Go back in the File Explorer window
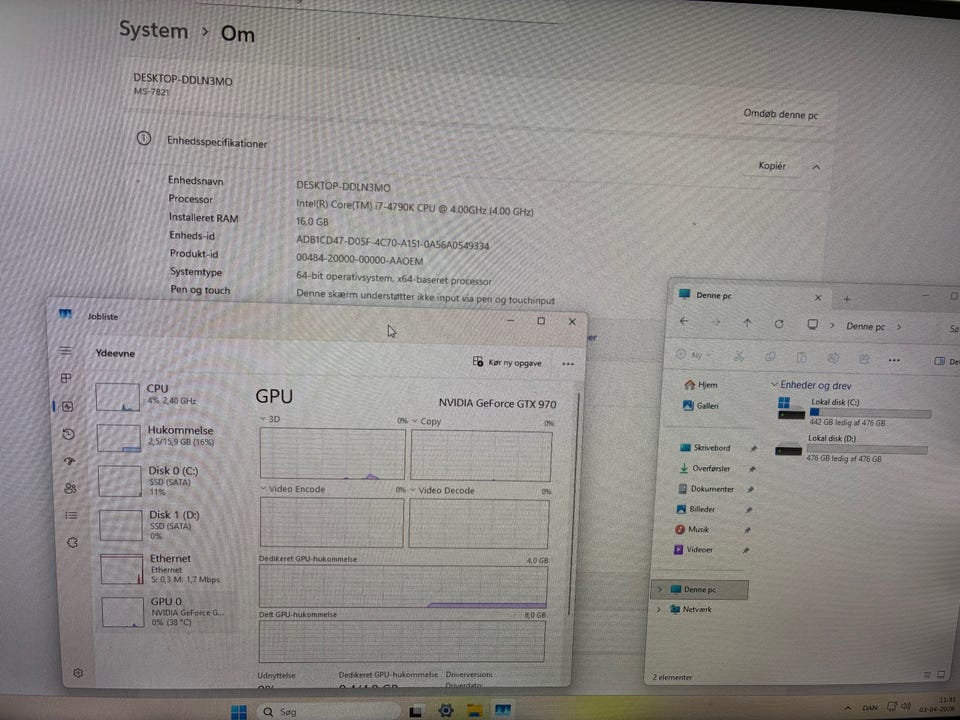This screenshot has width=960, height=720. click(684, 321)
